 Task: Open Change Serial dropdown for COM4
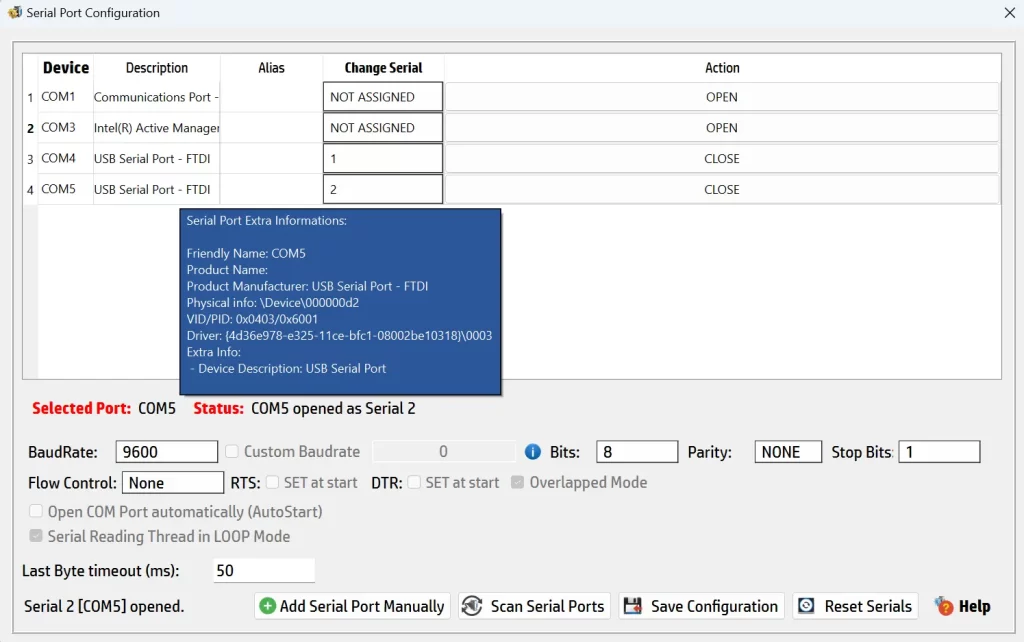383,158
